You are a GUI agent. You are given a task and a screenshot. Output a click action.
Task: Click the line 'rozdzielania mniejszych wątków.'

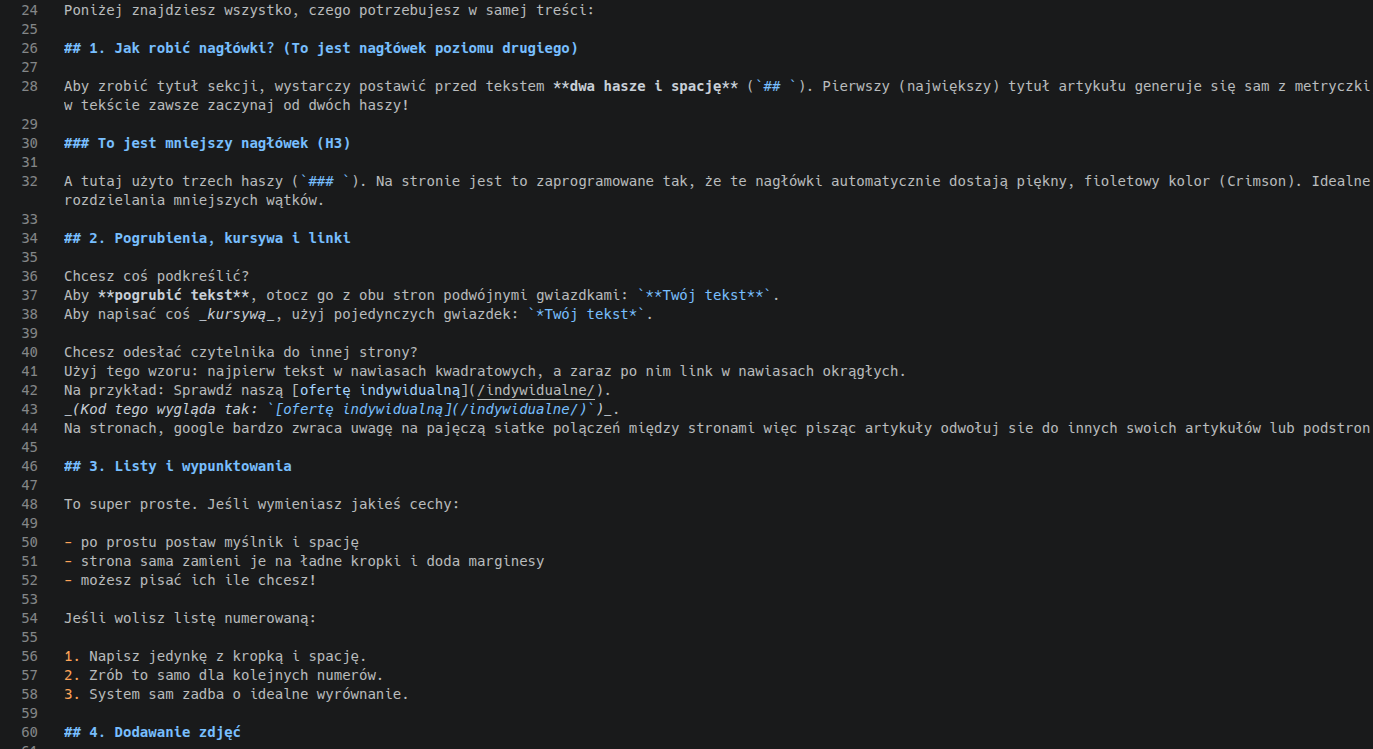point(194,200)
